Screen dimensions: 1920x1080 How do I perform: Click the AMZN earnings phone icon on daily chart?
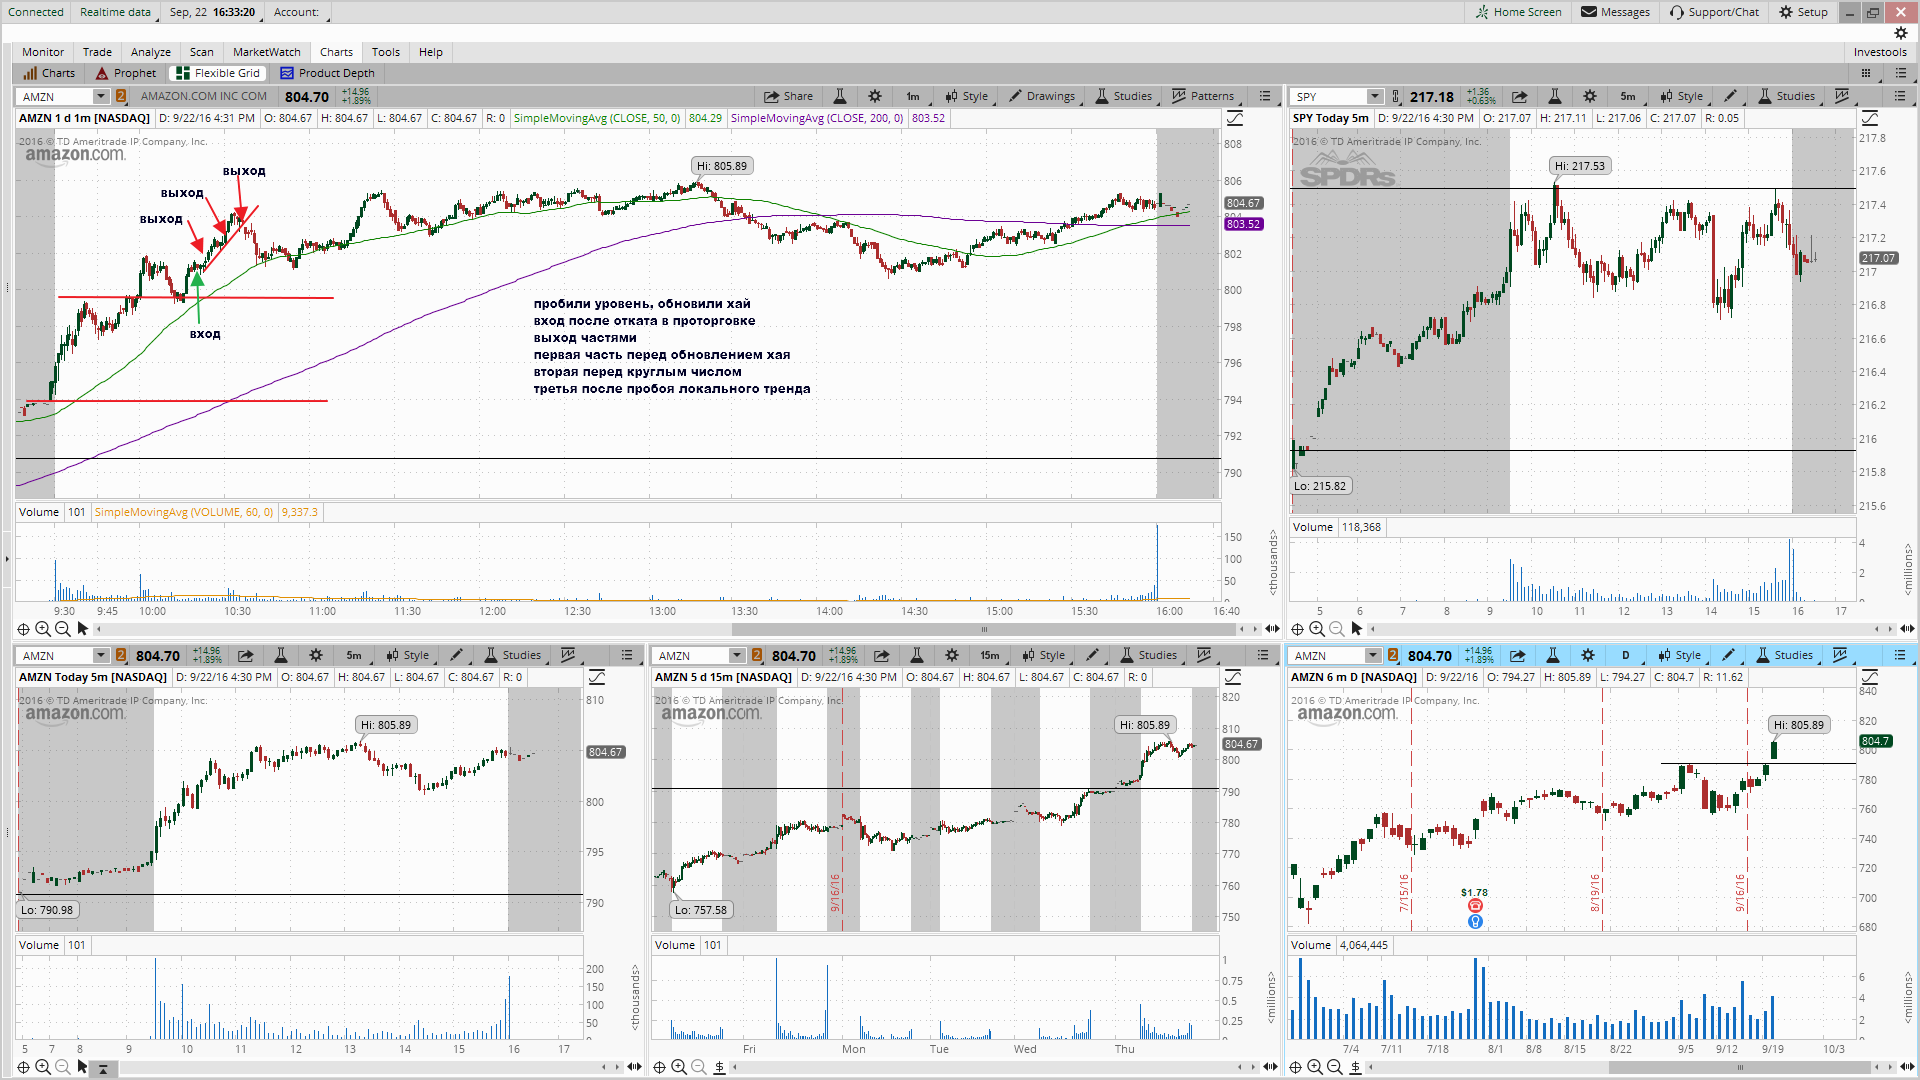coord(1475,906)
